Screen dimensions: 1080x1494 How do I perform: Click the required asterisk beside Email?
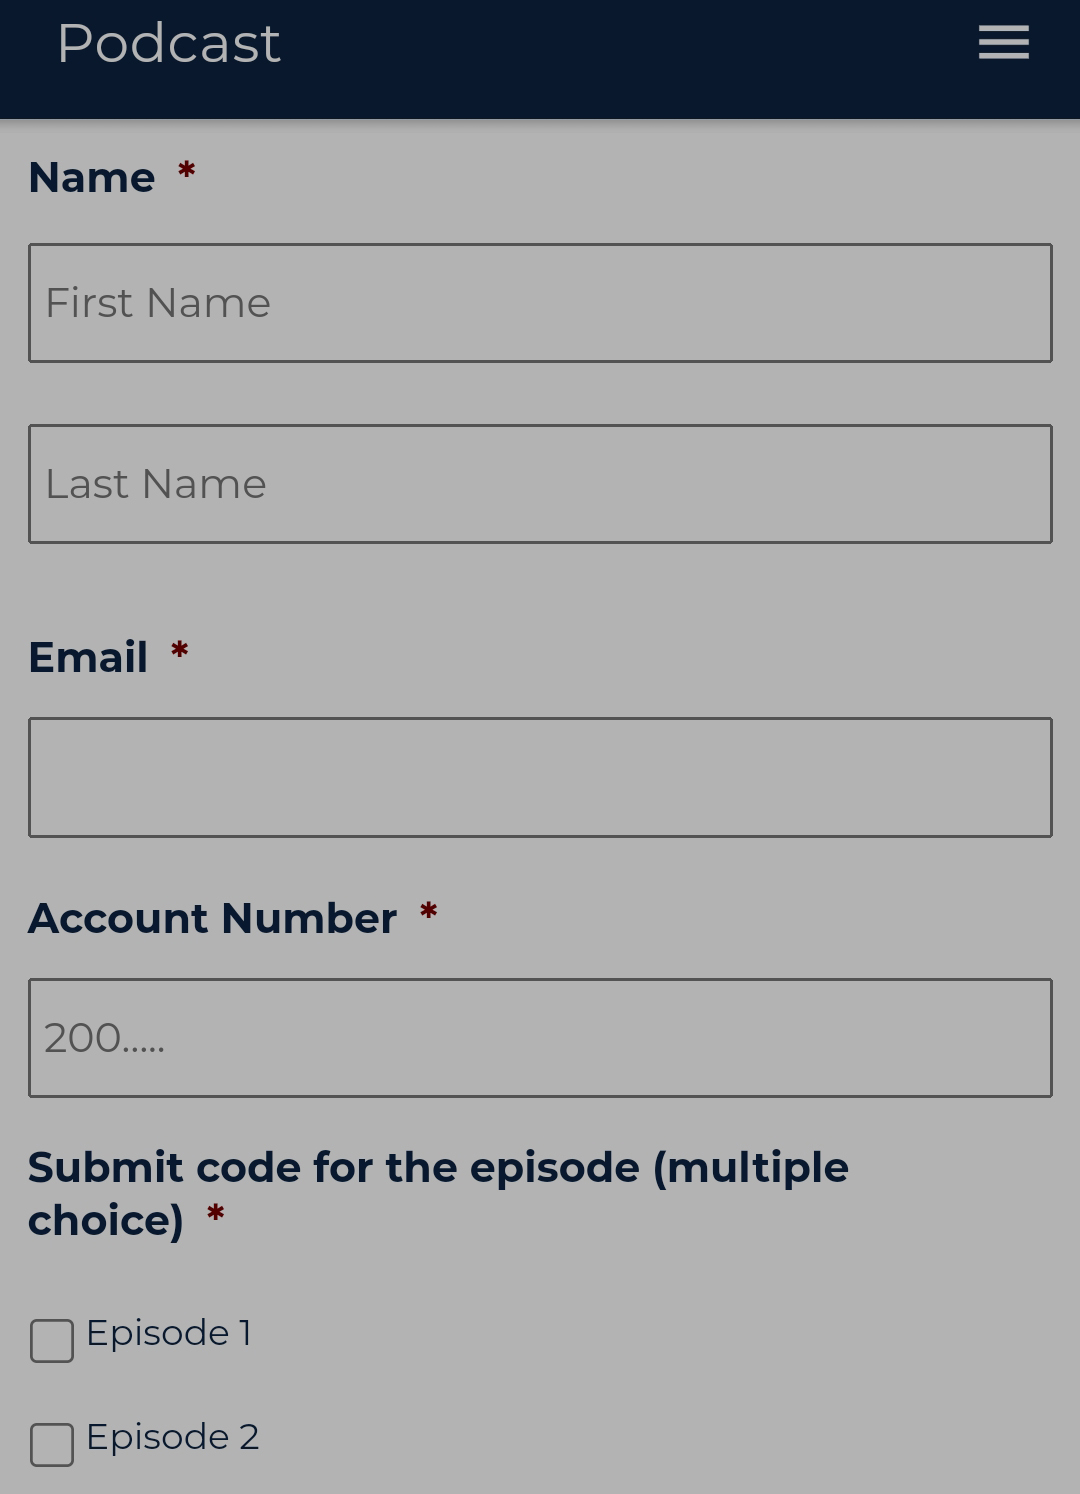pos(179,652)
